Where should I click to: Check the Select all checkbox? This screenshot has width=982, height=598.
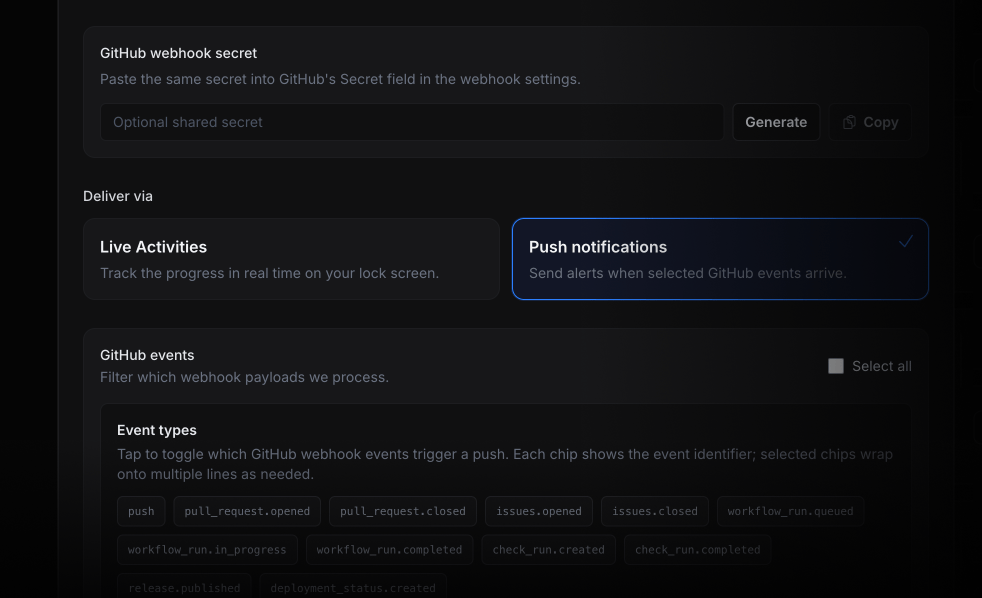[836, 366]
